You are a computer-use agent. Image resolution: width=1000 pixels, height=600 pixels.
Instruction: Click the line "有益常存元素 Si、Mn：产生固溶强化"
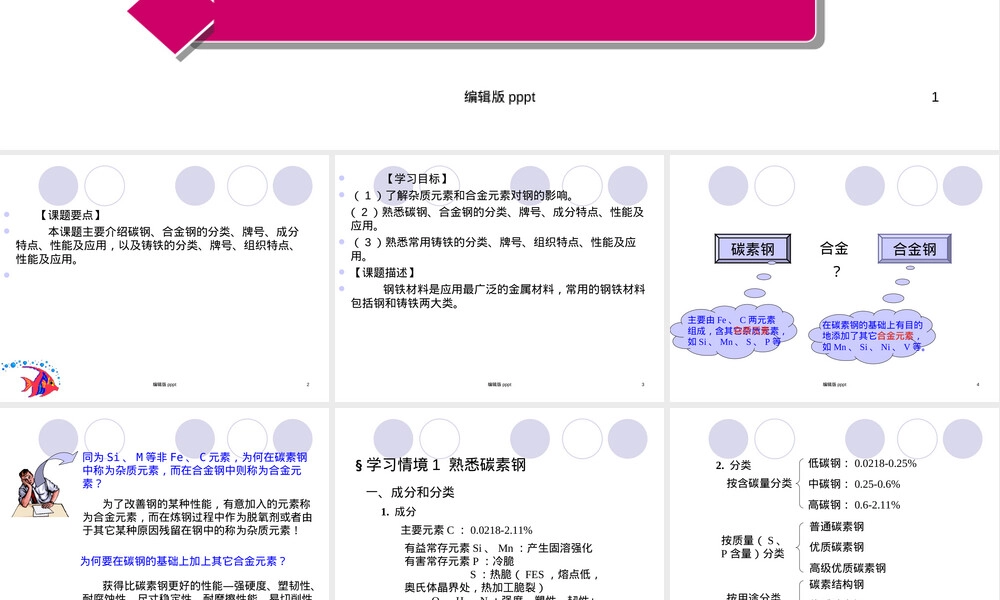[498, 548]
